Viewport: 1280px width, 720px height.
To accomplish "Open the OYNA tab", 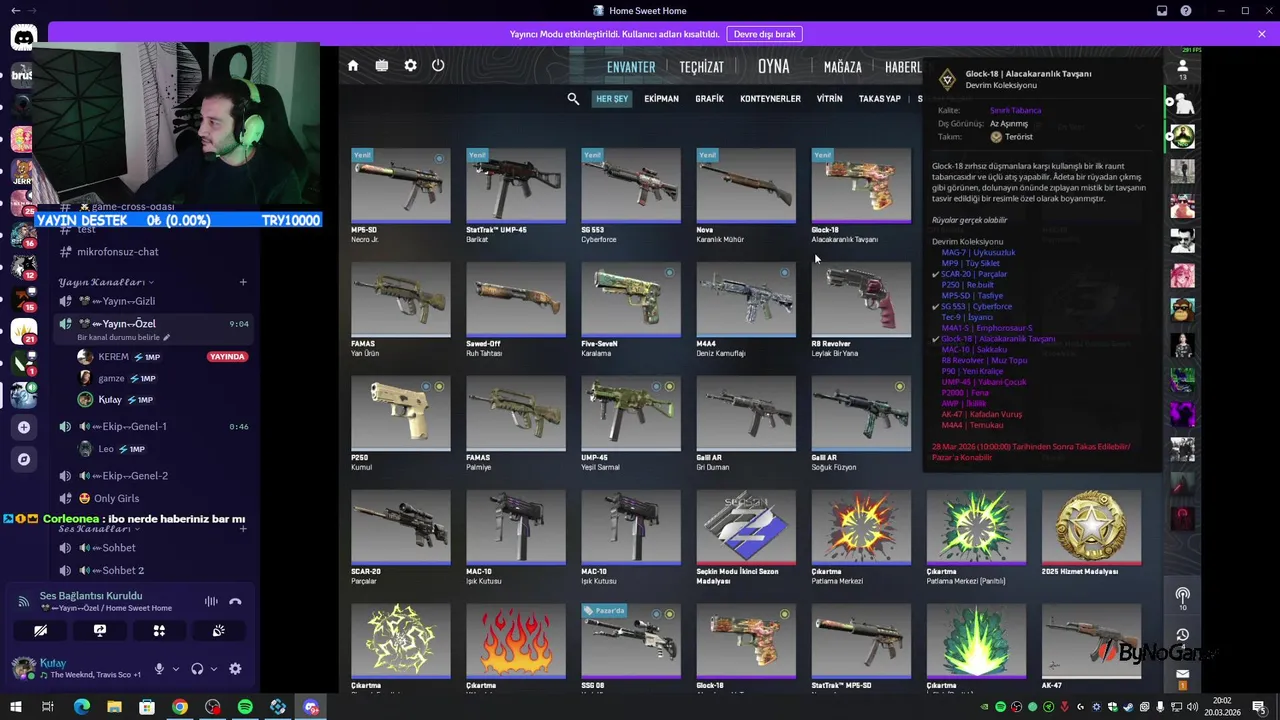I will coord(773,67).
